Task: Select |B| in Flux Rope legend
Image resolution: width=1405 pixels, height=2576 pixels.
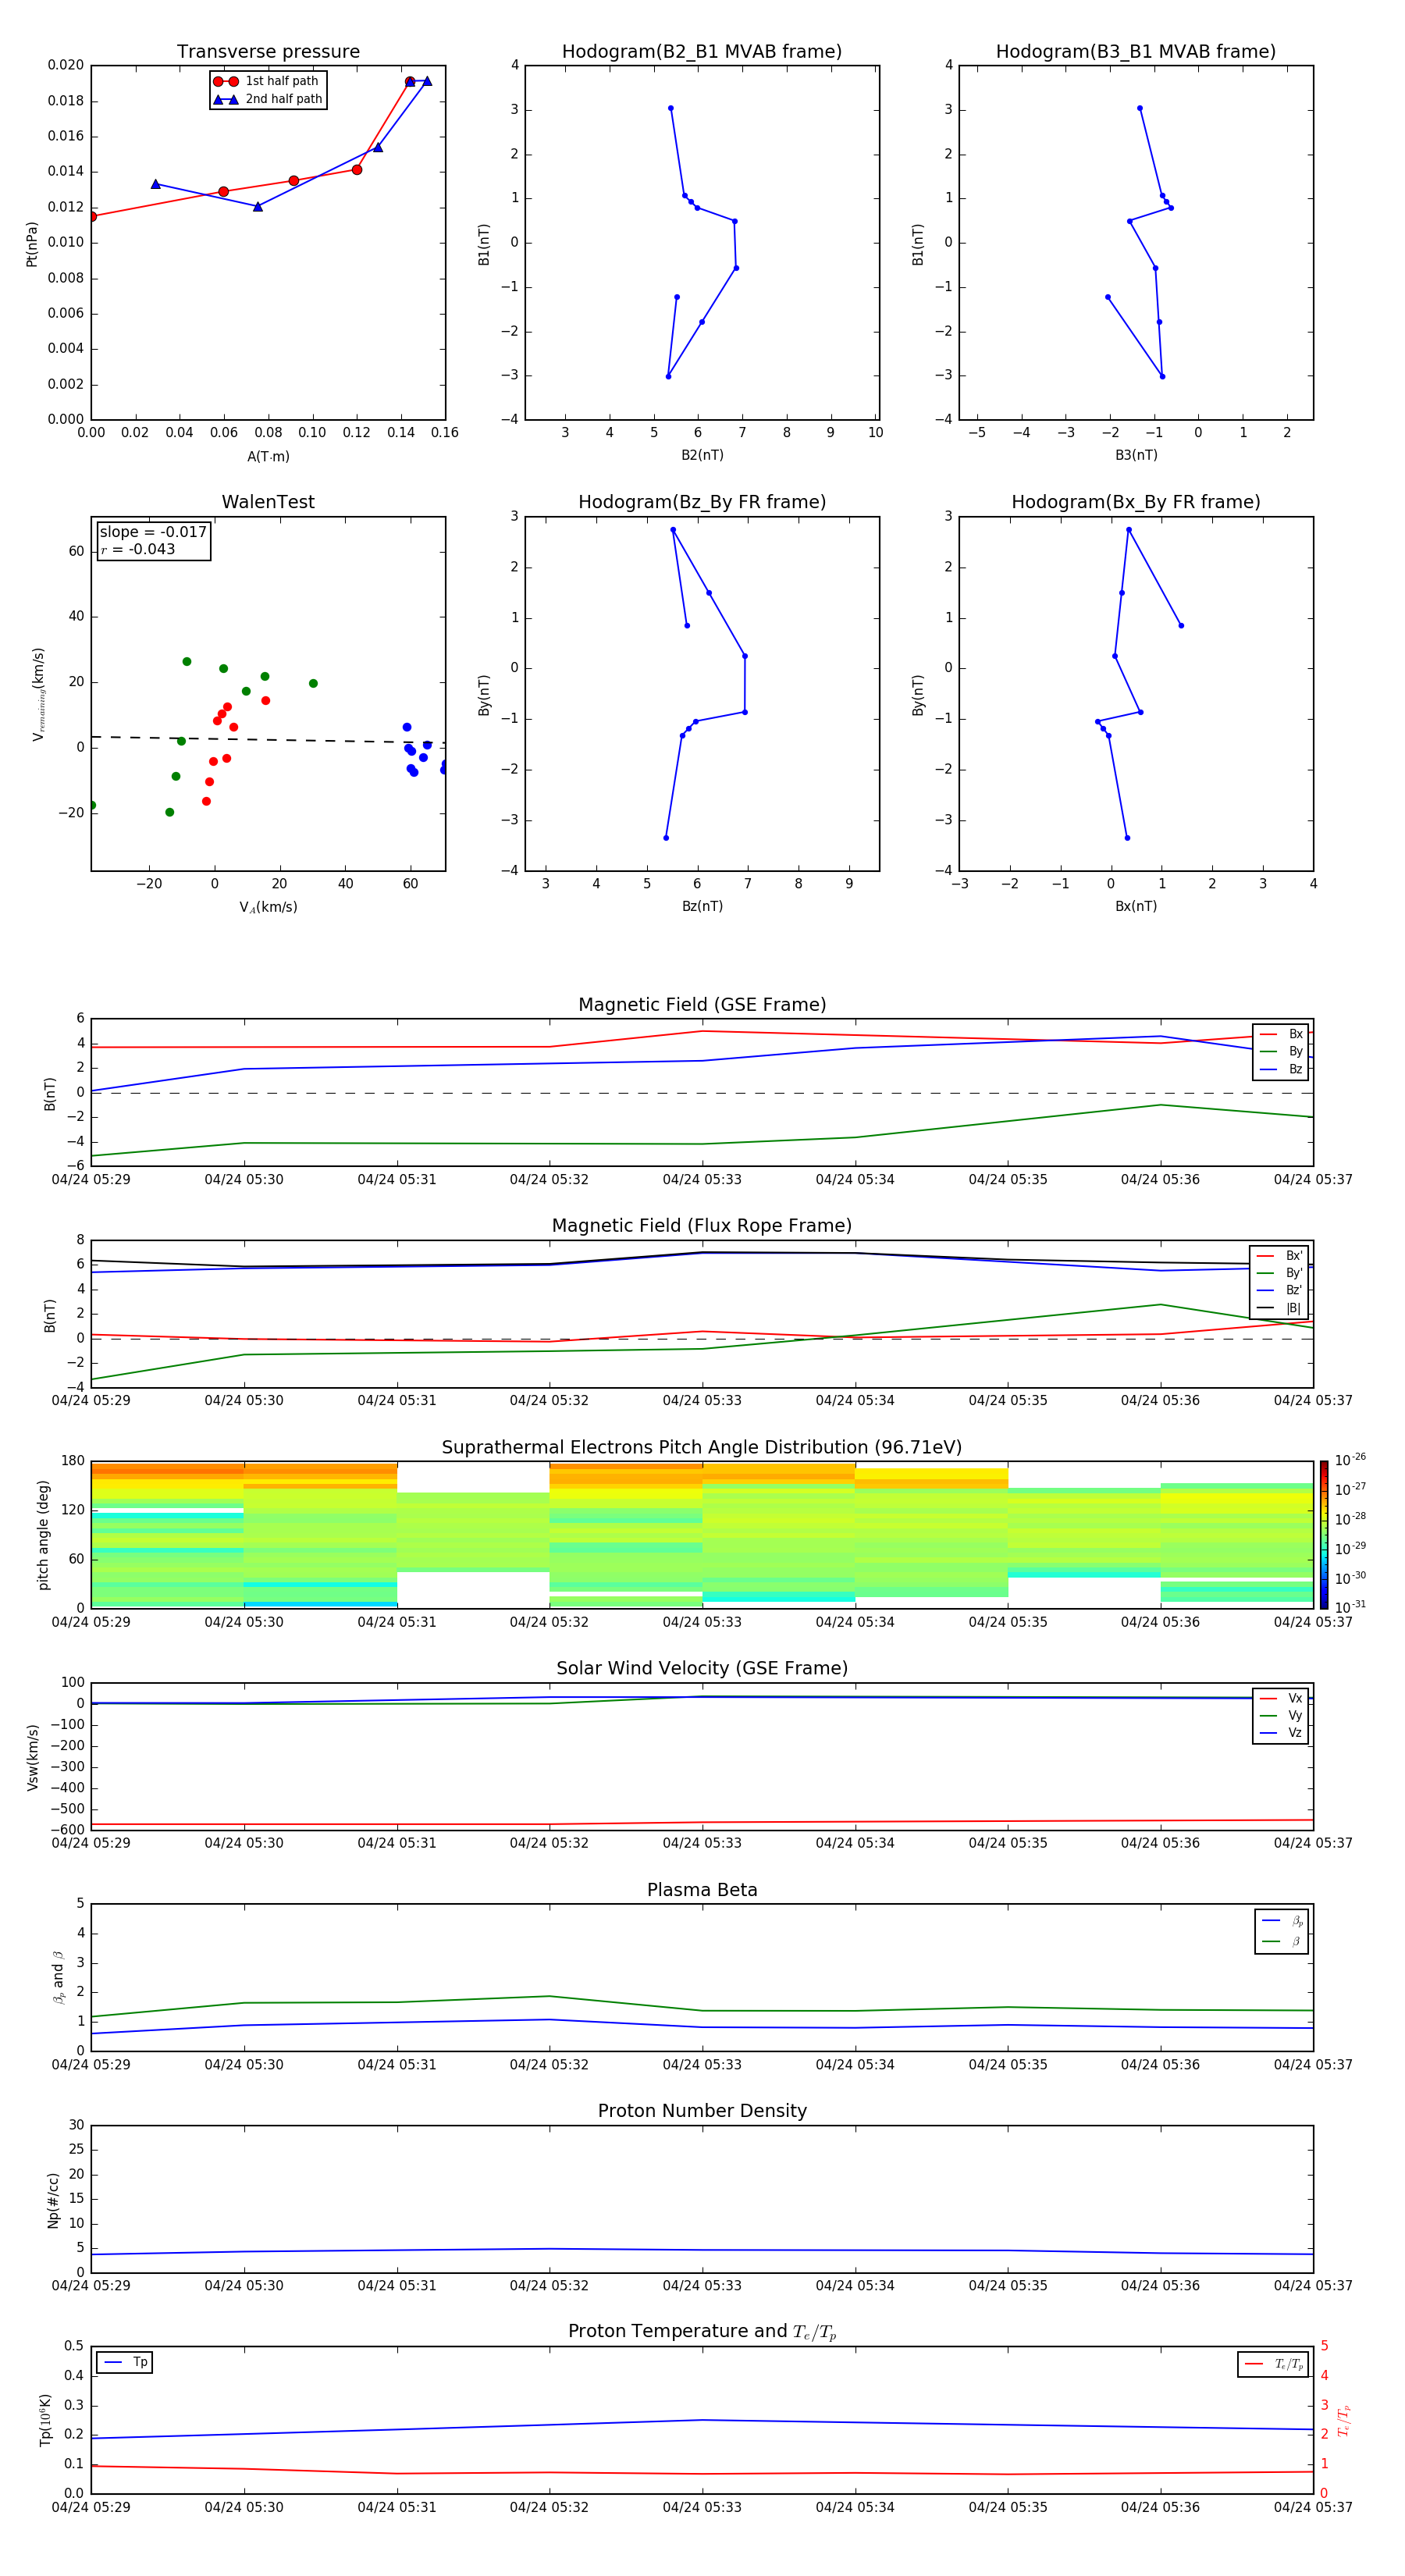Action: [1279, 1308]
